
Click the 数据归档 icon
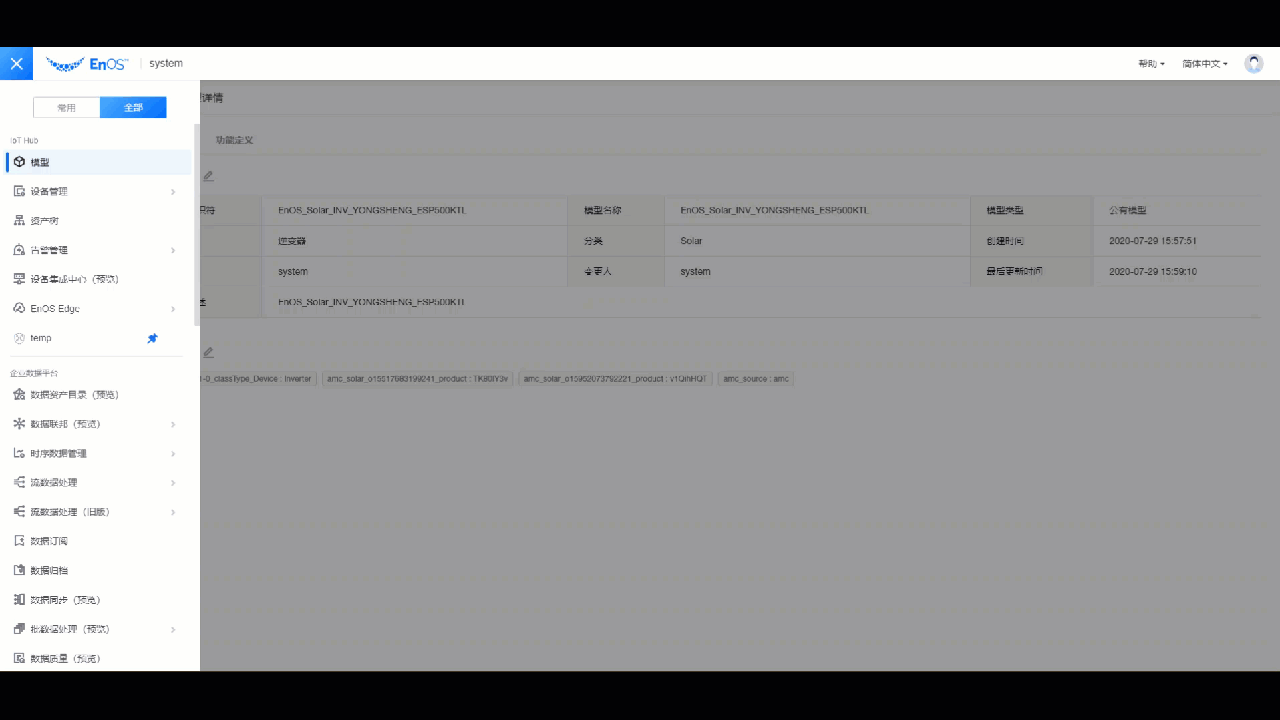pos(19,570)
